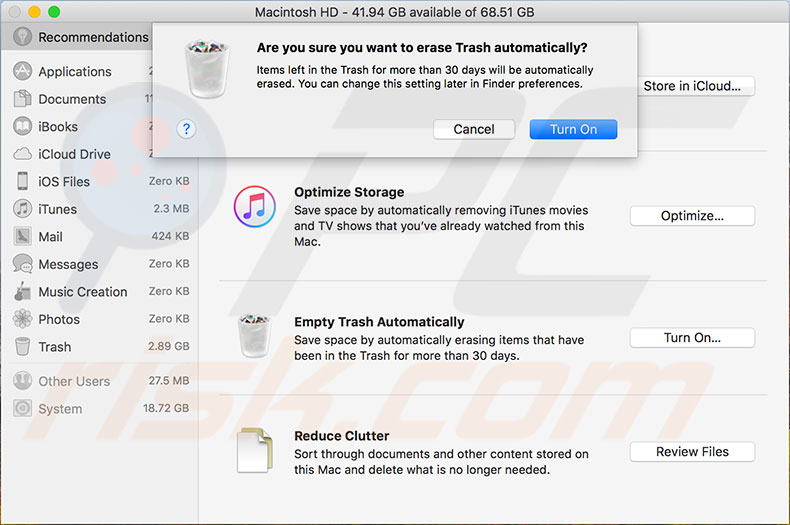Click Other Users size 27.5 MB
The image size is (790, 525).
coord(169,380)
